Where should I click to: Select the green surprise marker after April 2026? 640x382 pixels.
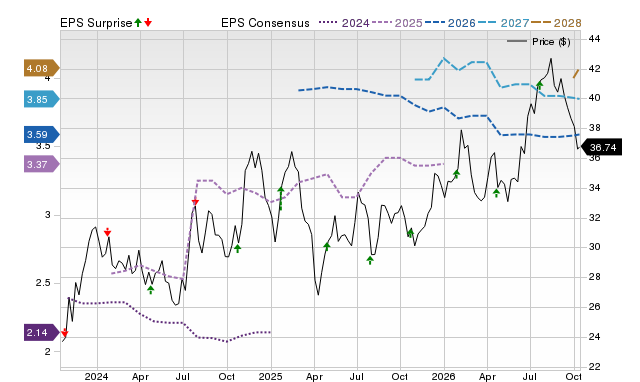[x=496, y=193]
